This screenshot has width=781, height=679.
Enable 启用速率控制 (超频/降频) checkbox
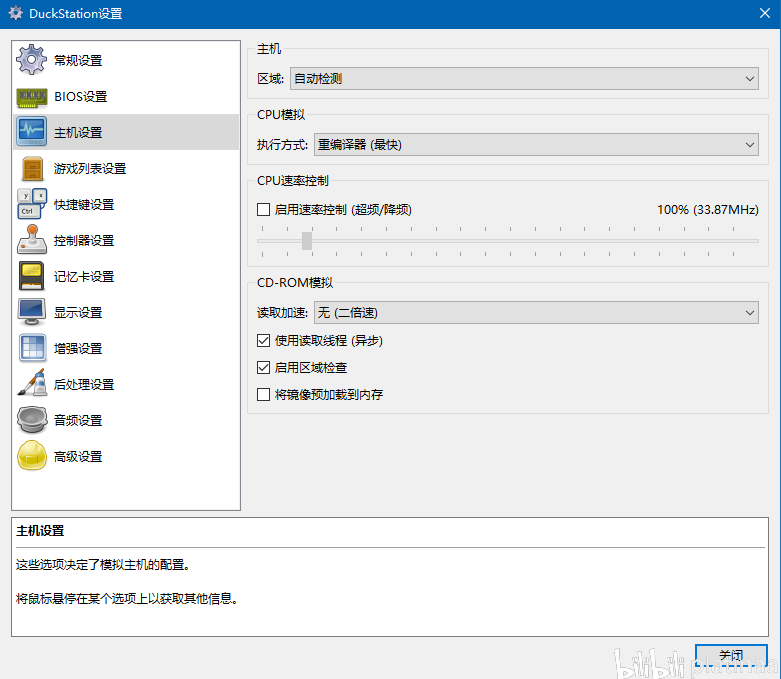263,209
